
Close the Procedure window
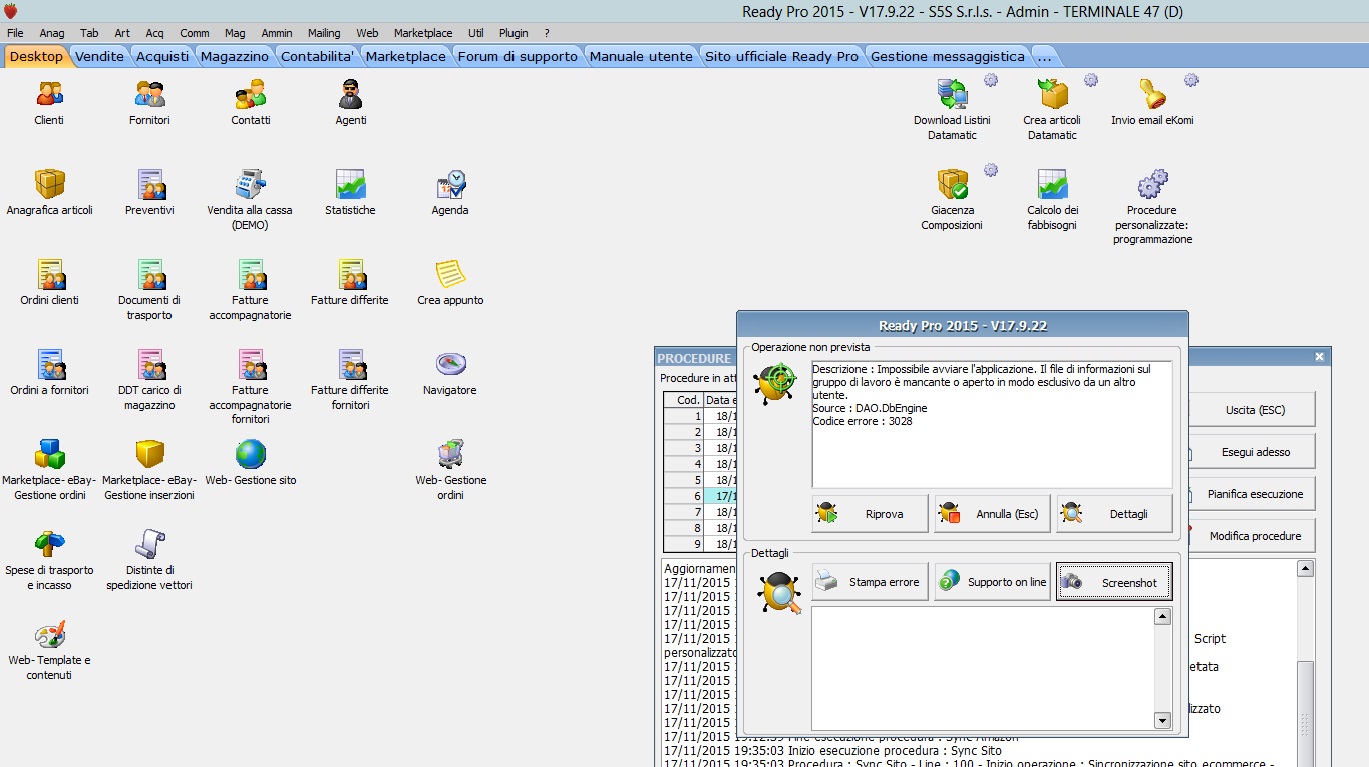(1319, 357)
